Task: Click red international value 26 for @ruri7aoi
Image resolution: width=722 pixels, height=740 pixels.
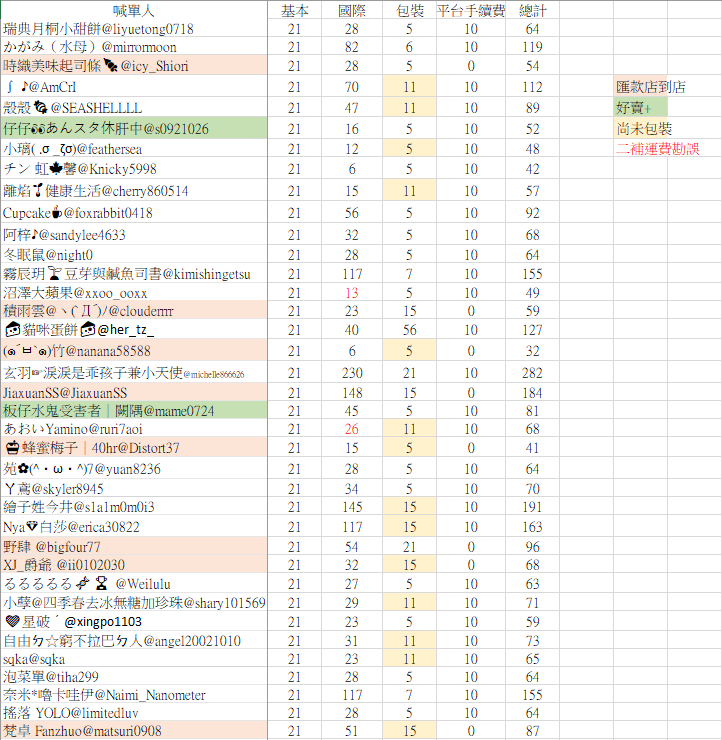Action: [352, 429]
